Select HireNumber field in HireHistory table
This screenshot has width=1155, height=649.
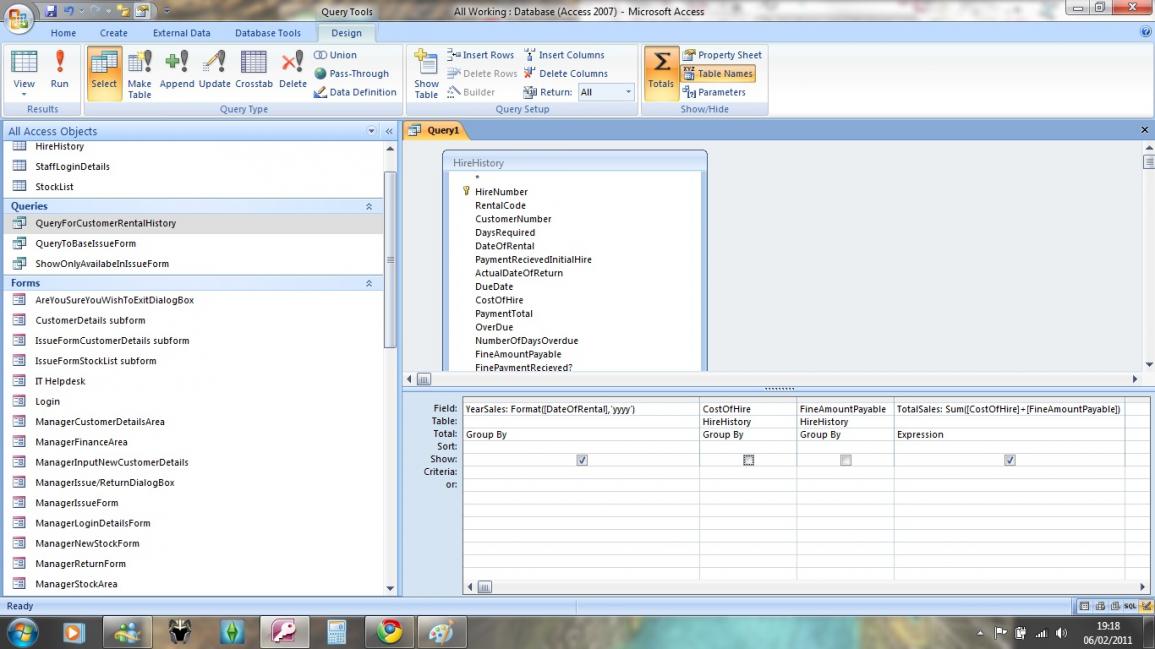(501, 192)
